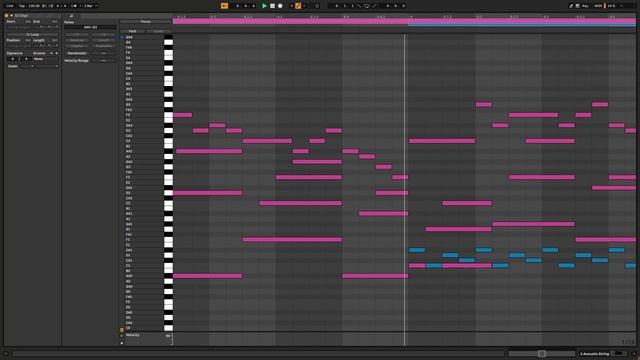
Task: Toggle the orange lane selector above Velocity
Action: (122, 329)
